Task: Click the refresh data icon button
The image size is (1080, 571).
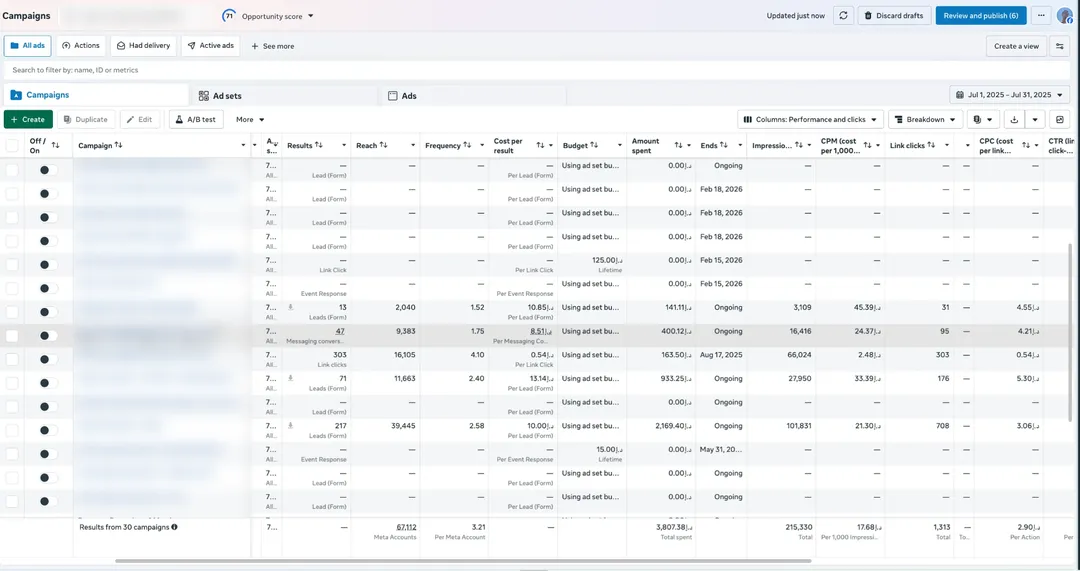Action: click(843, 16)
